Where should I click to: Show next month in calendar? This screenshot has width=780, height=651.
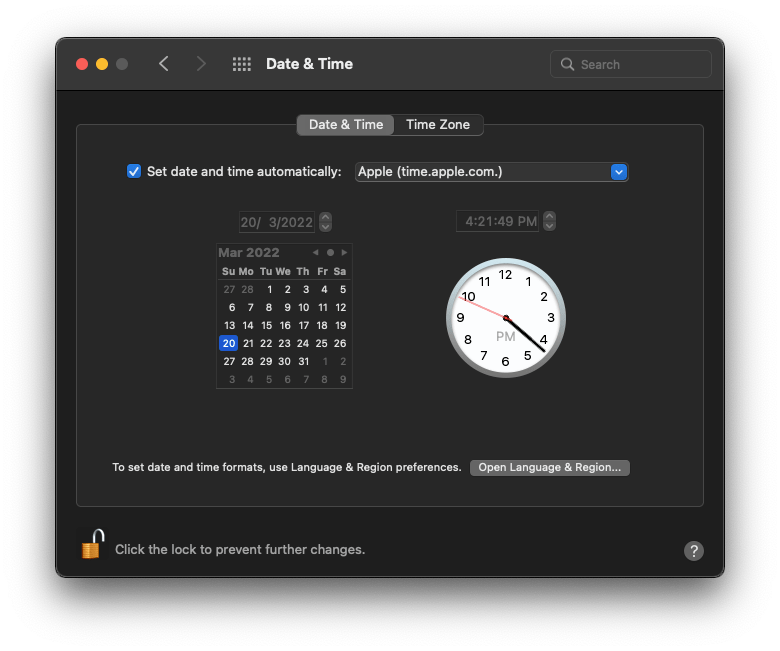click(x=345, y=253)
